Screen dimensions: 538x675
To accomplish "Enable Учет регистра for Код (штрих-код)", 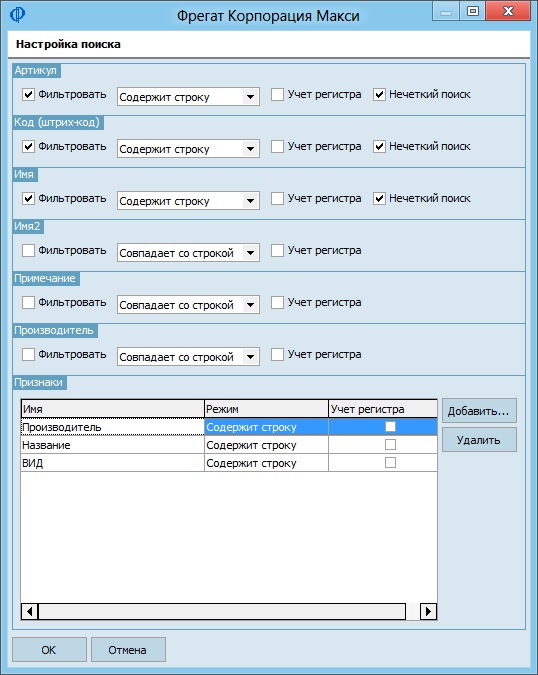I will point(278,146).
